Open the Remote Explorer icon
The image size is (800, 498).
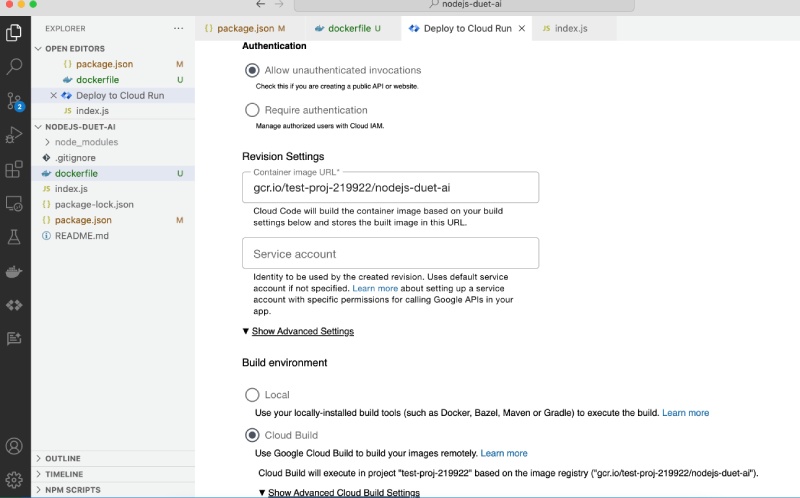pos(14,203)
